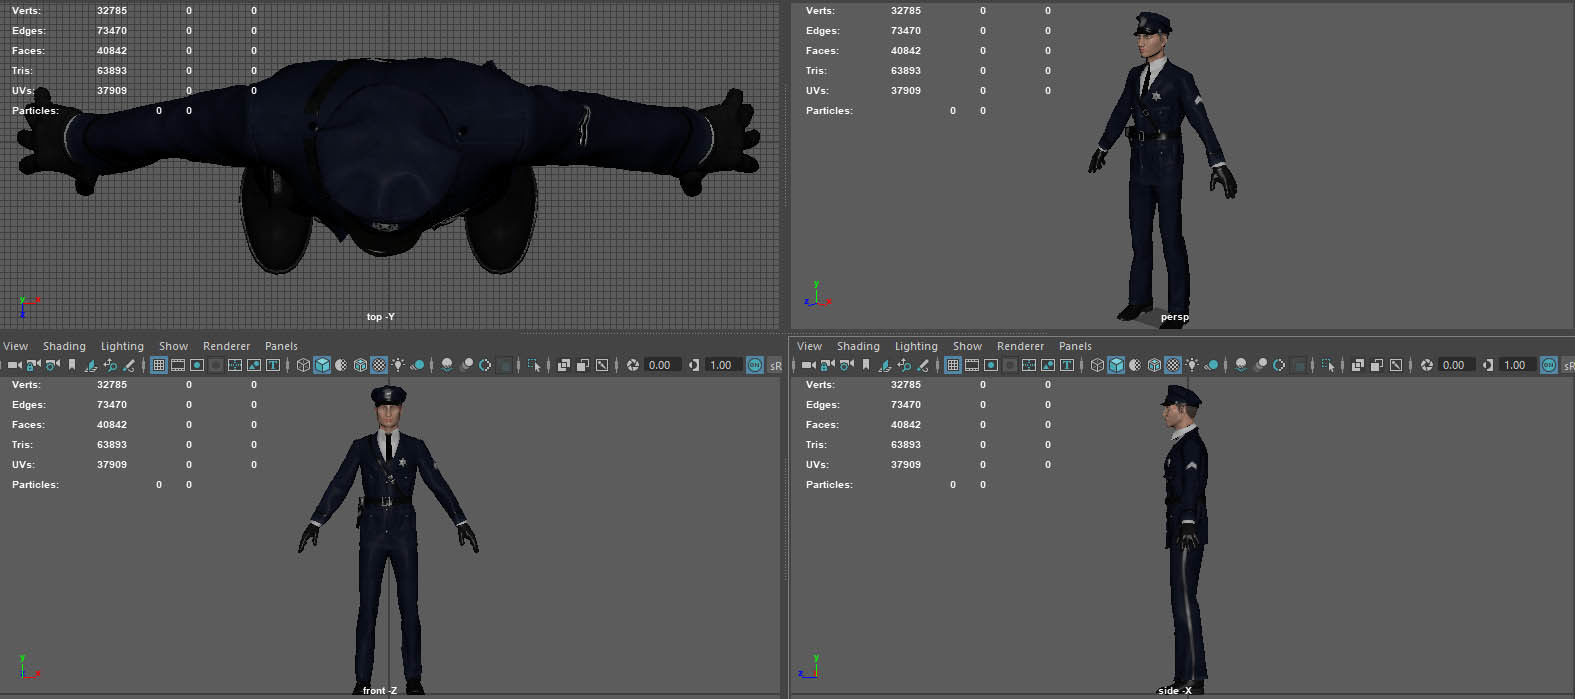The height and width of the screenshot is (699, 1575).
Task: Select Smooth Shade All in side viewport
Action: pyautogui.click(x=1116, y=365)
